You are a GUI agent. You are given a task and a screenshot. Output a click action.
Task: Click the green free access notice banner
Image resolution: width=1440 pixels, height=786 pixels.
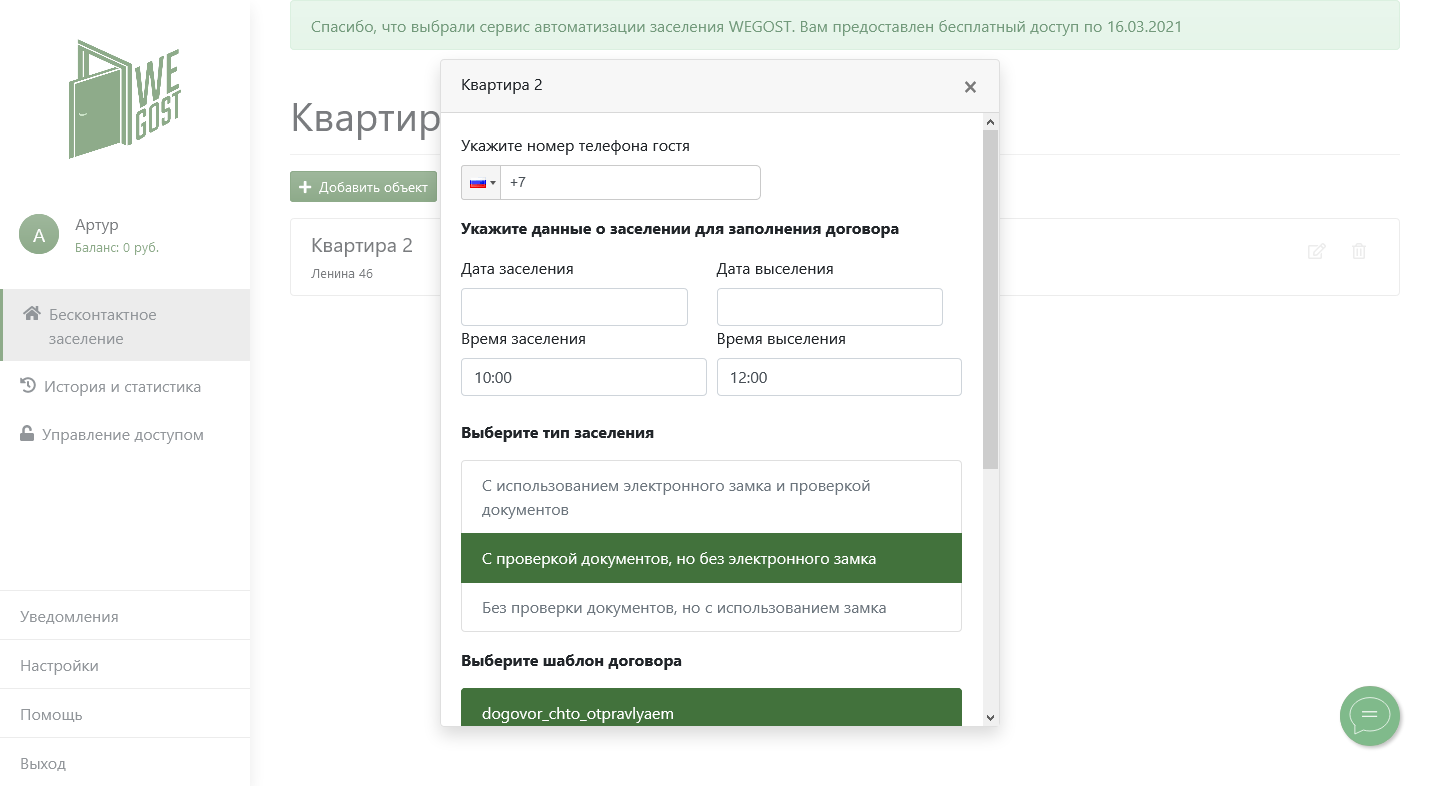pos(844,26)
